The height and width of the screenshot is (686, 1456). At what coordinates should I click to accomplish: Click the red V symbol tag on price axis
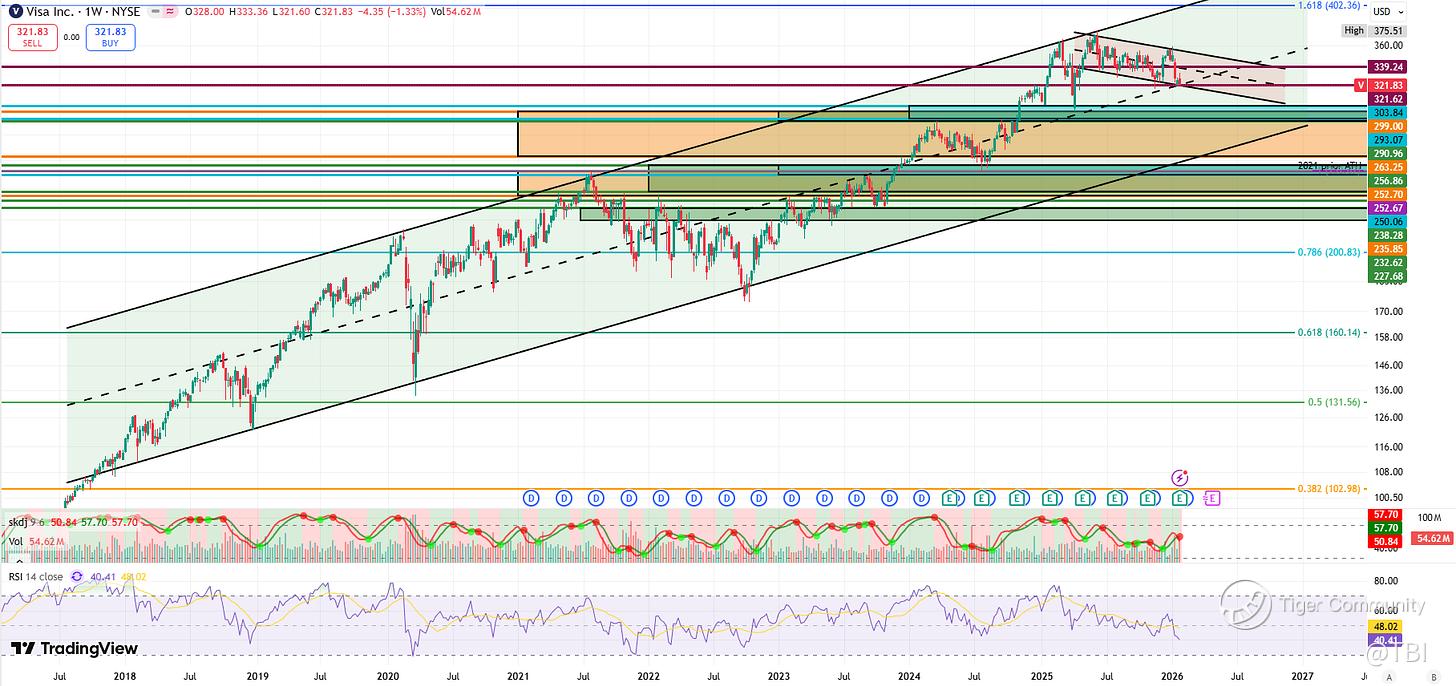[1360, 86]
